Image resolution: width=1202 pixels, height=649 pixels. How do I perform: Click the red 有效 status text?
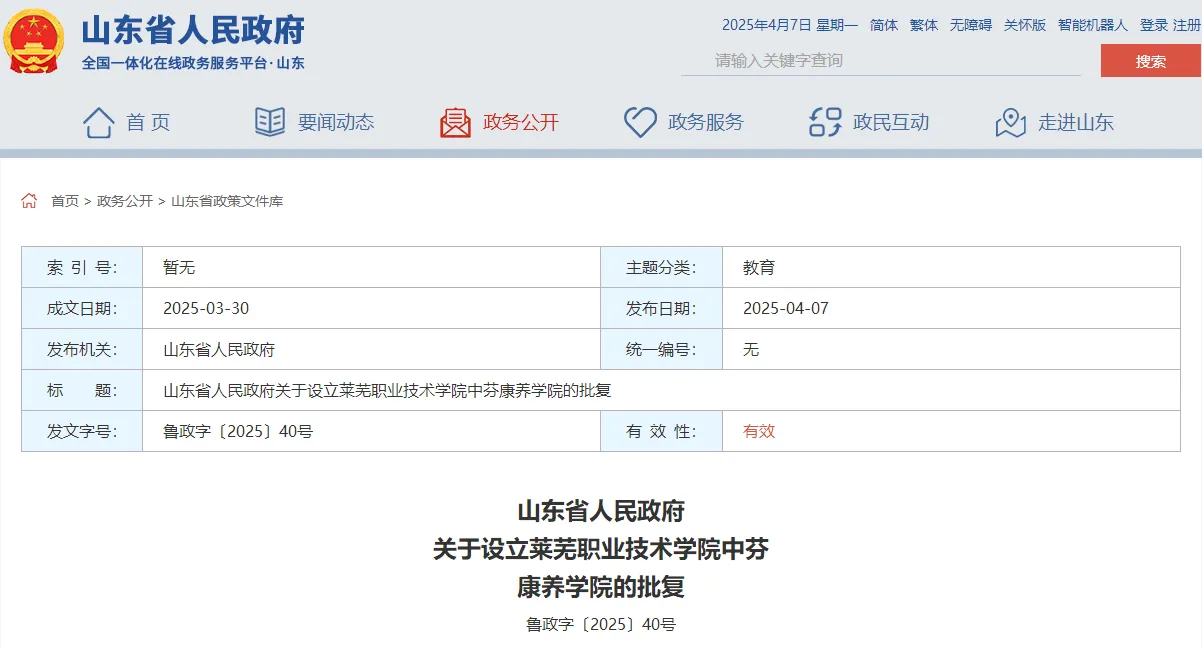pos(759,432)
